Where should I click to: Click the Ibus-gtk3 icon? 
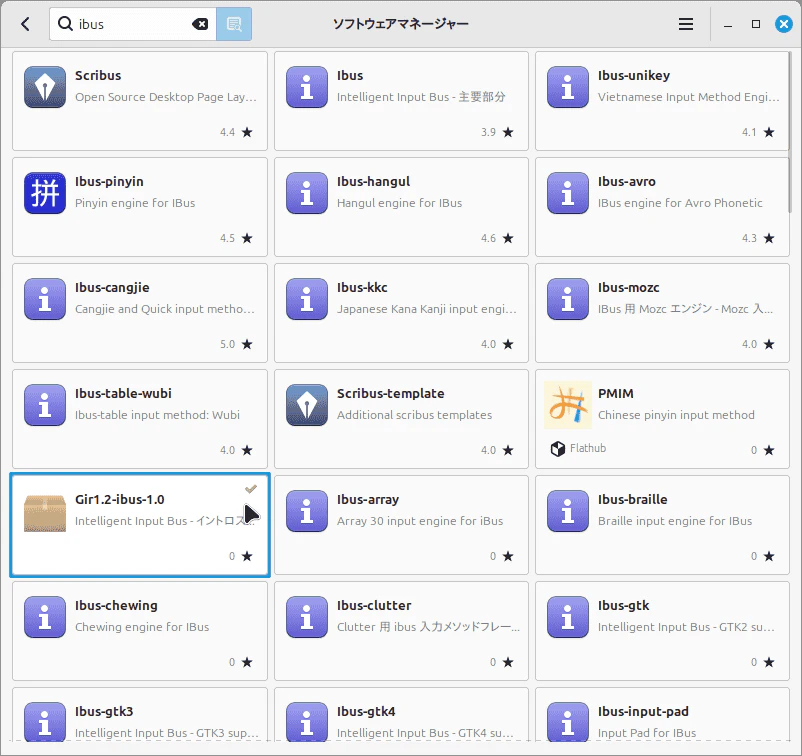click(x=45, y=722)
